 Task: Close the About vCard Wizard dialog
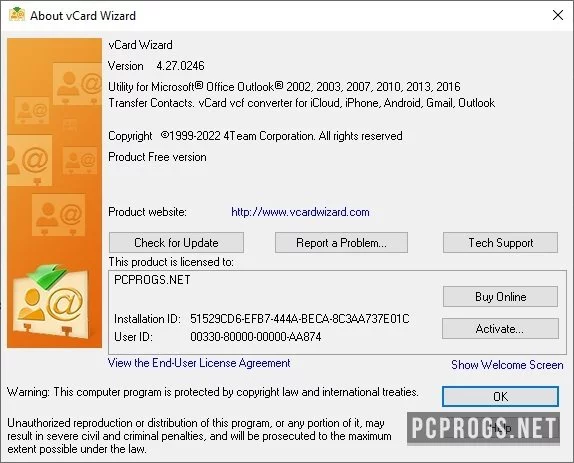[558, 15]
